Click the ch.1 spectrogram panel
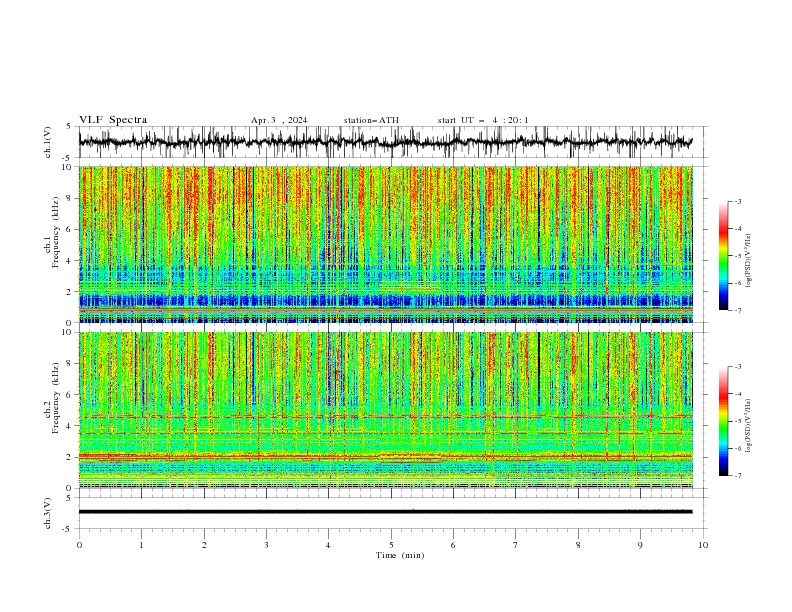Viewport: 792px width, 612px height. click(386, 244)
